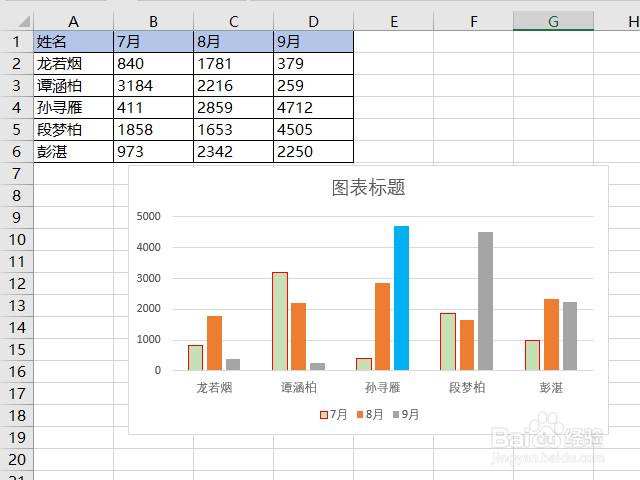Screen dimensions: 640x480
Task: Click the 5000 vertical axis label
Action: (149, 216)
